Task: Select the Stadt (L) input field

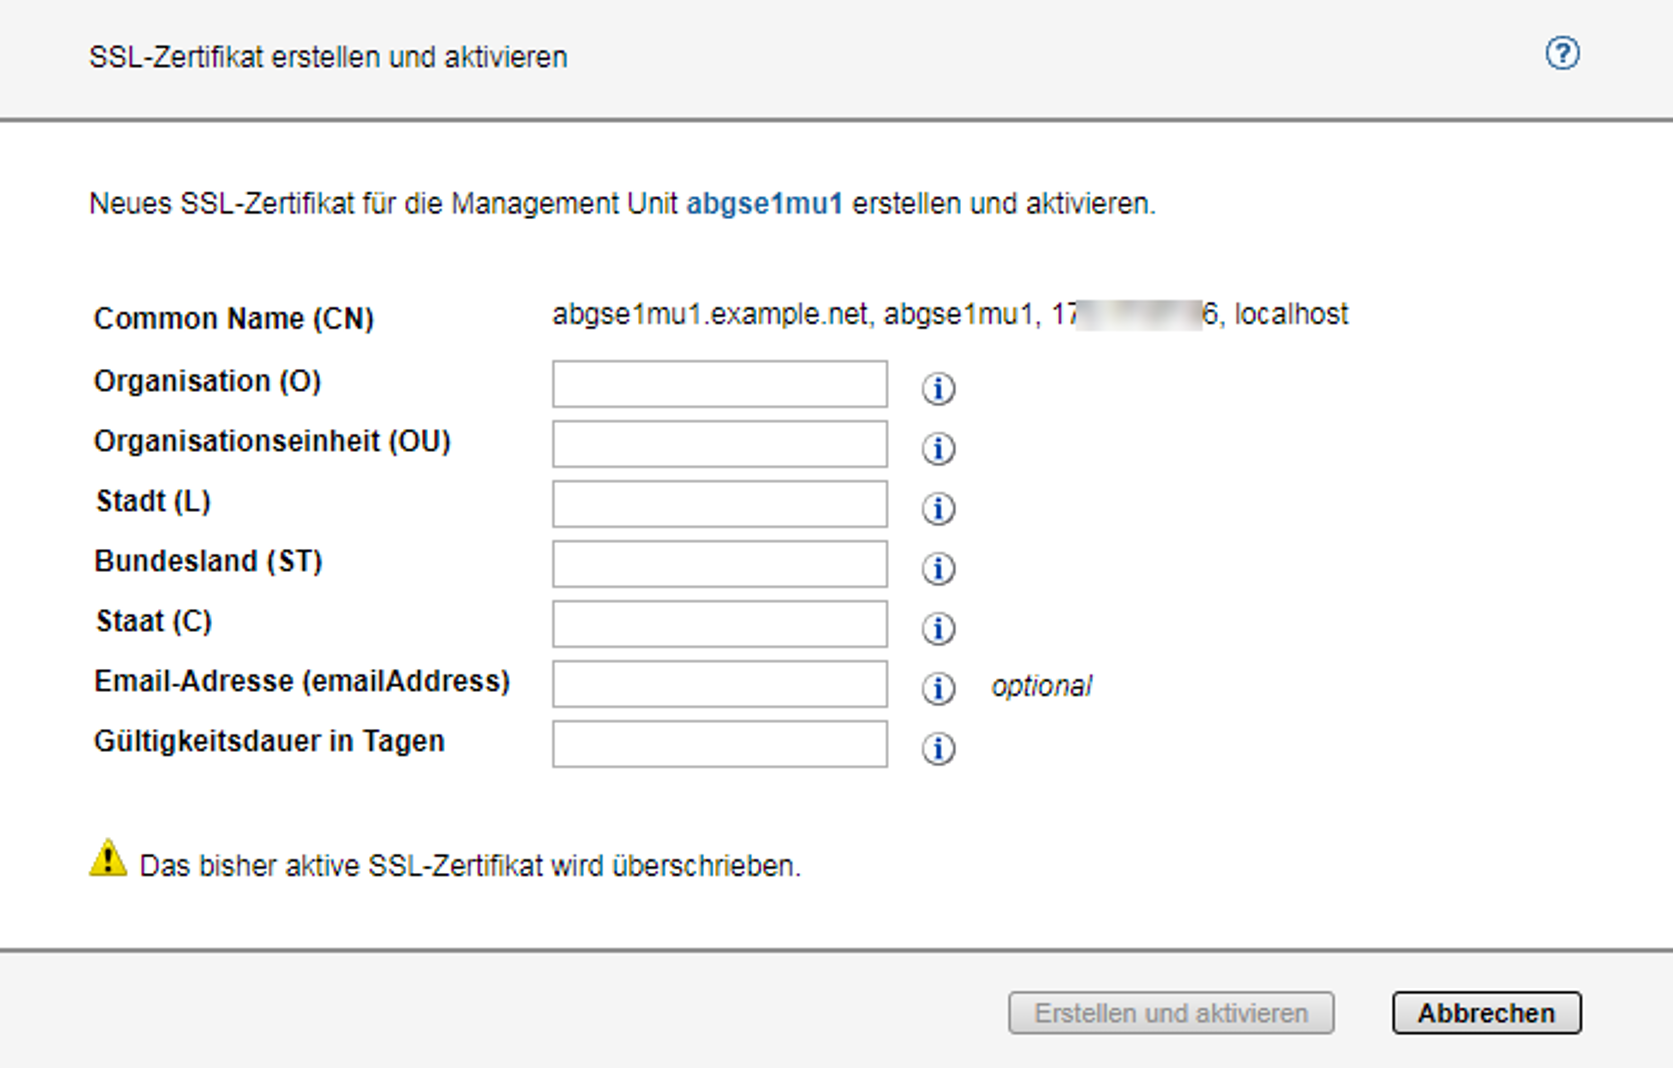Action: pos(719,504)
